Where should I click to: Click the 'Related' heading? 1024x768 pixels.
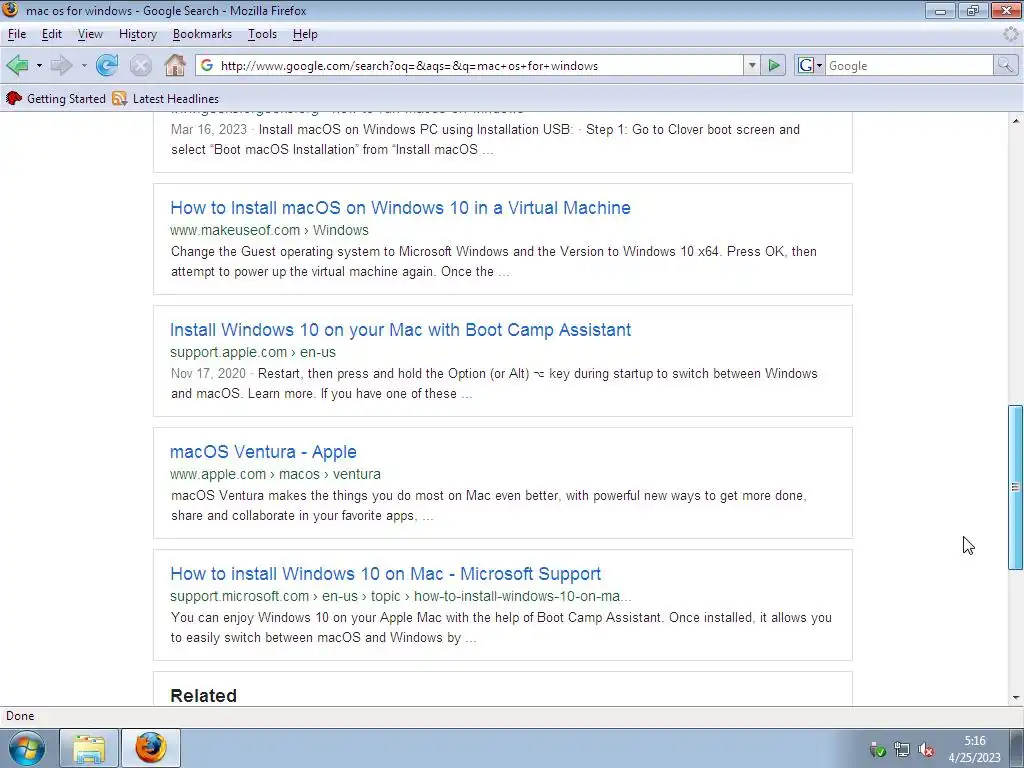pos(204,696)
